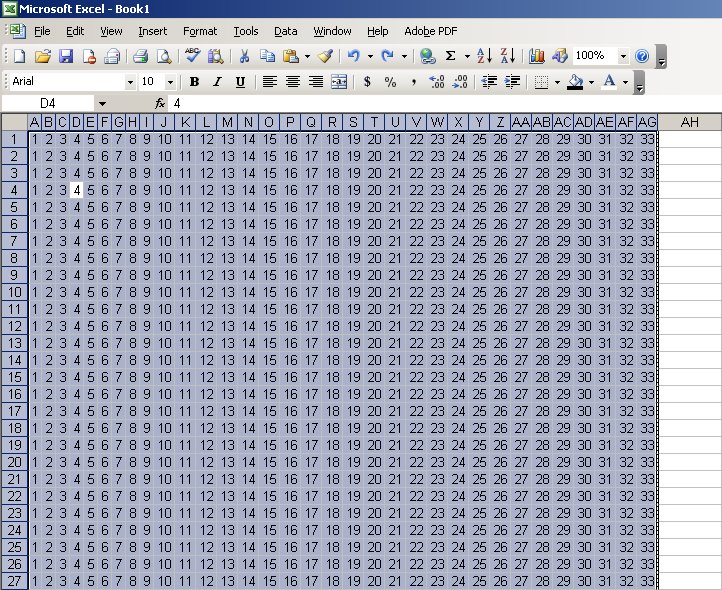Click the active cell D4
Image resolution: width=722 pixels, height=590 pixels.
pyautogui.click(x=76, y=190)
